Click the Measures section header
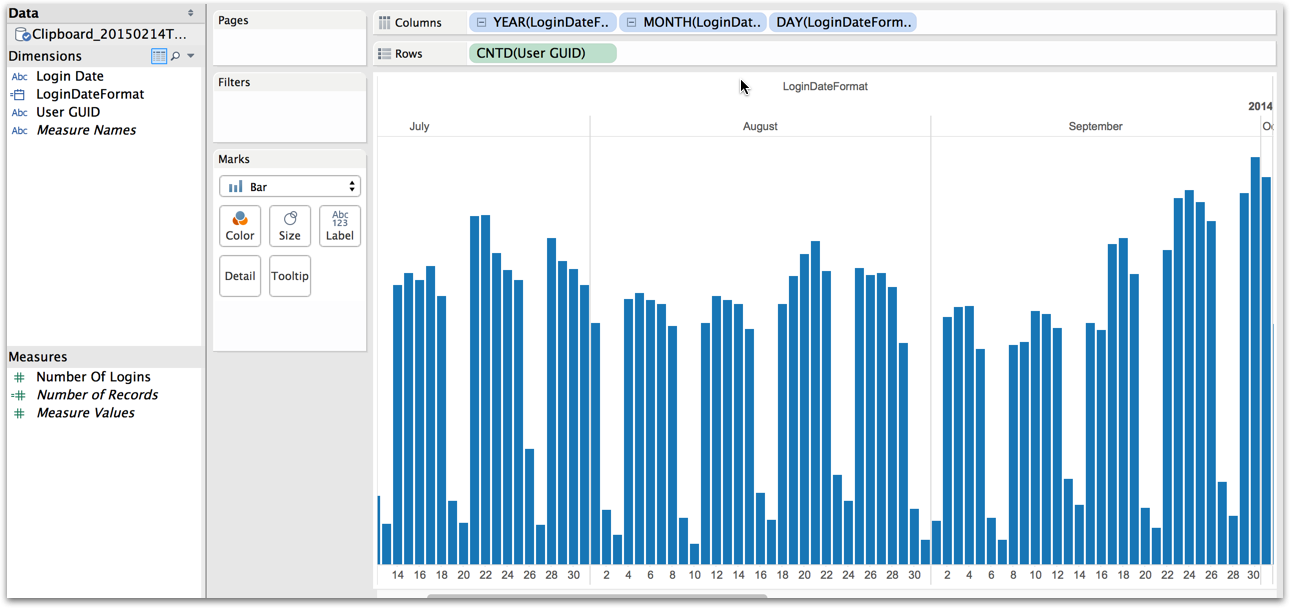This screenshot has width=1290, height=608. click(x=38, y=357)
